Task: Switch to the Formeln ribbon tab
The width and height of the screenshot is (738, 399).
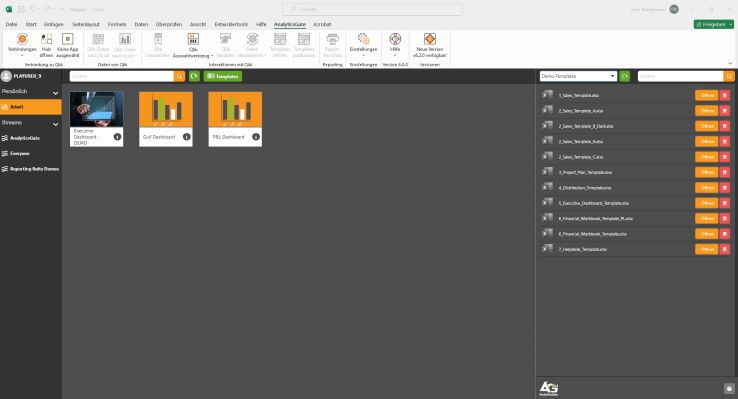Action: 117,24
